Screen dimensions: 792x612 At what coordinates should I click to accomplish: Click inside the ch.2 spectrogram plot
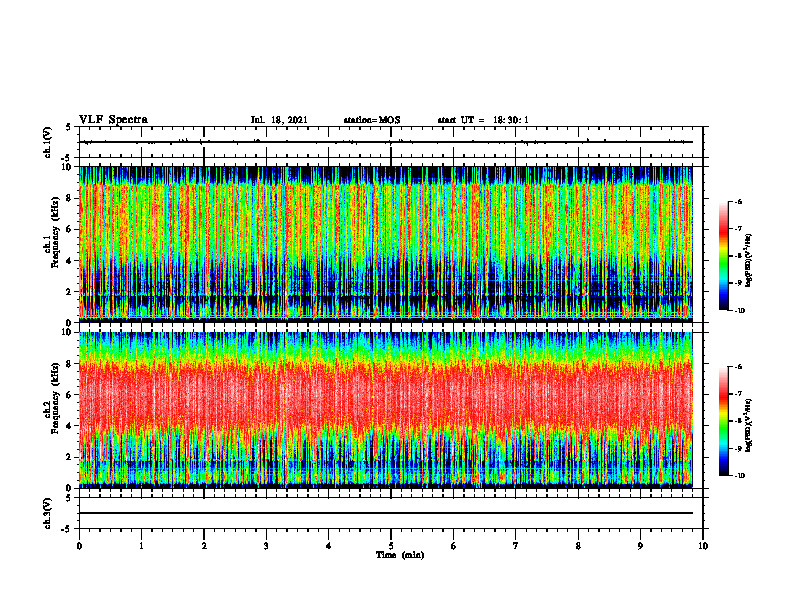386,409
